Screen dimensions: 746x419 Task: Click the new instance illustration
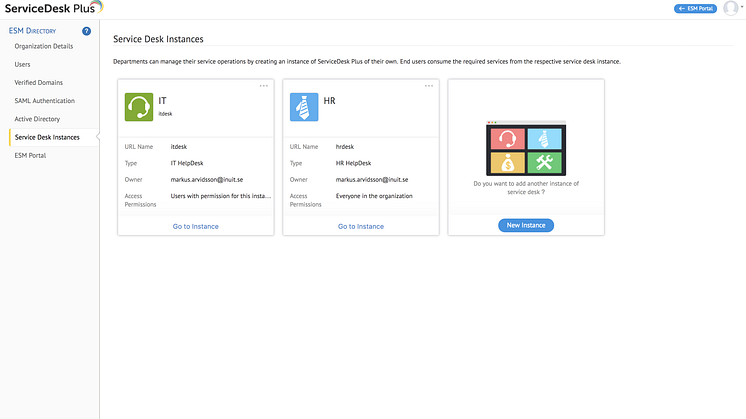pyautogui.click(x=526, y=148)
